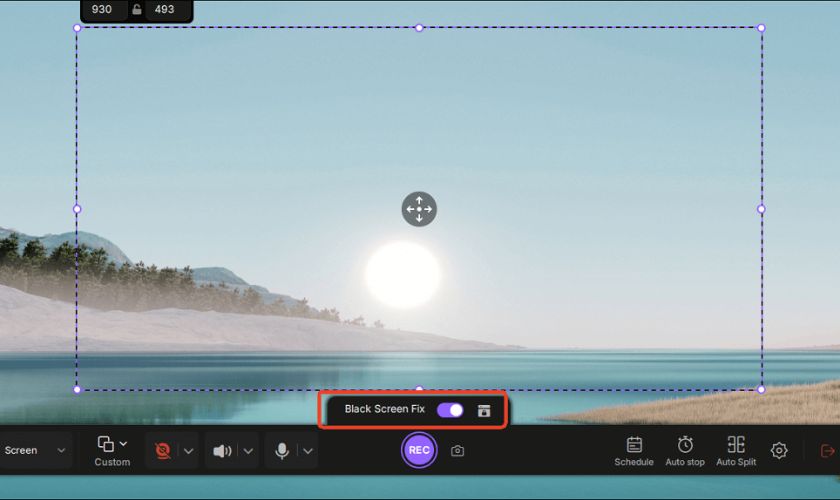
Task: Open the Schedule recording option
Action: (x=634, y=451)
